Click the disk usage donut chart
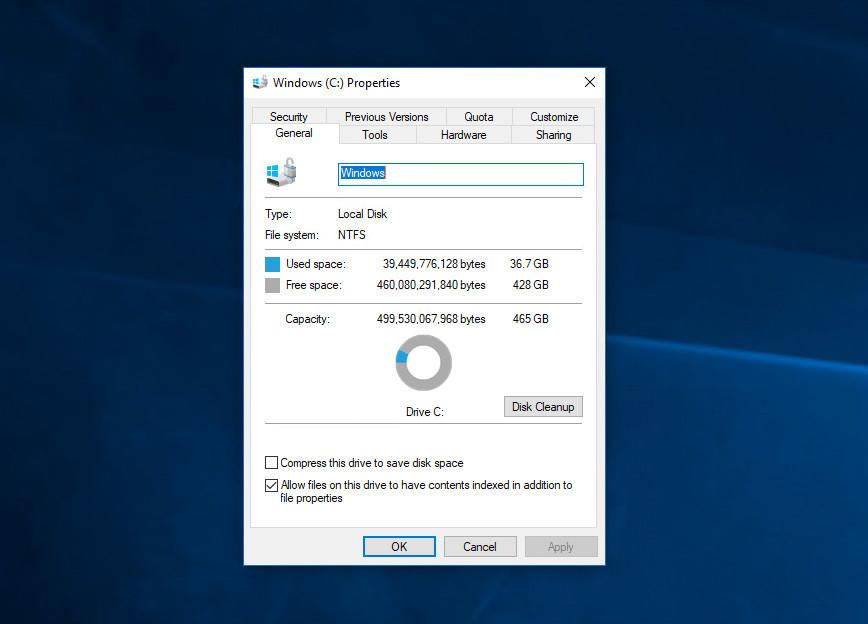Screen dimensions: 868x624 [x=423, y=363]
